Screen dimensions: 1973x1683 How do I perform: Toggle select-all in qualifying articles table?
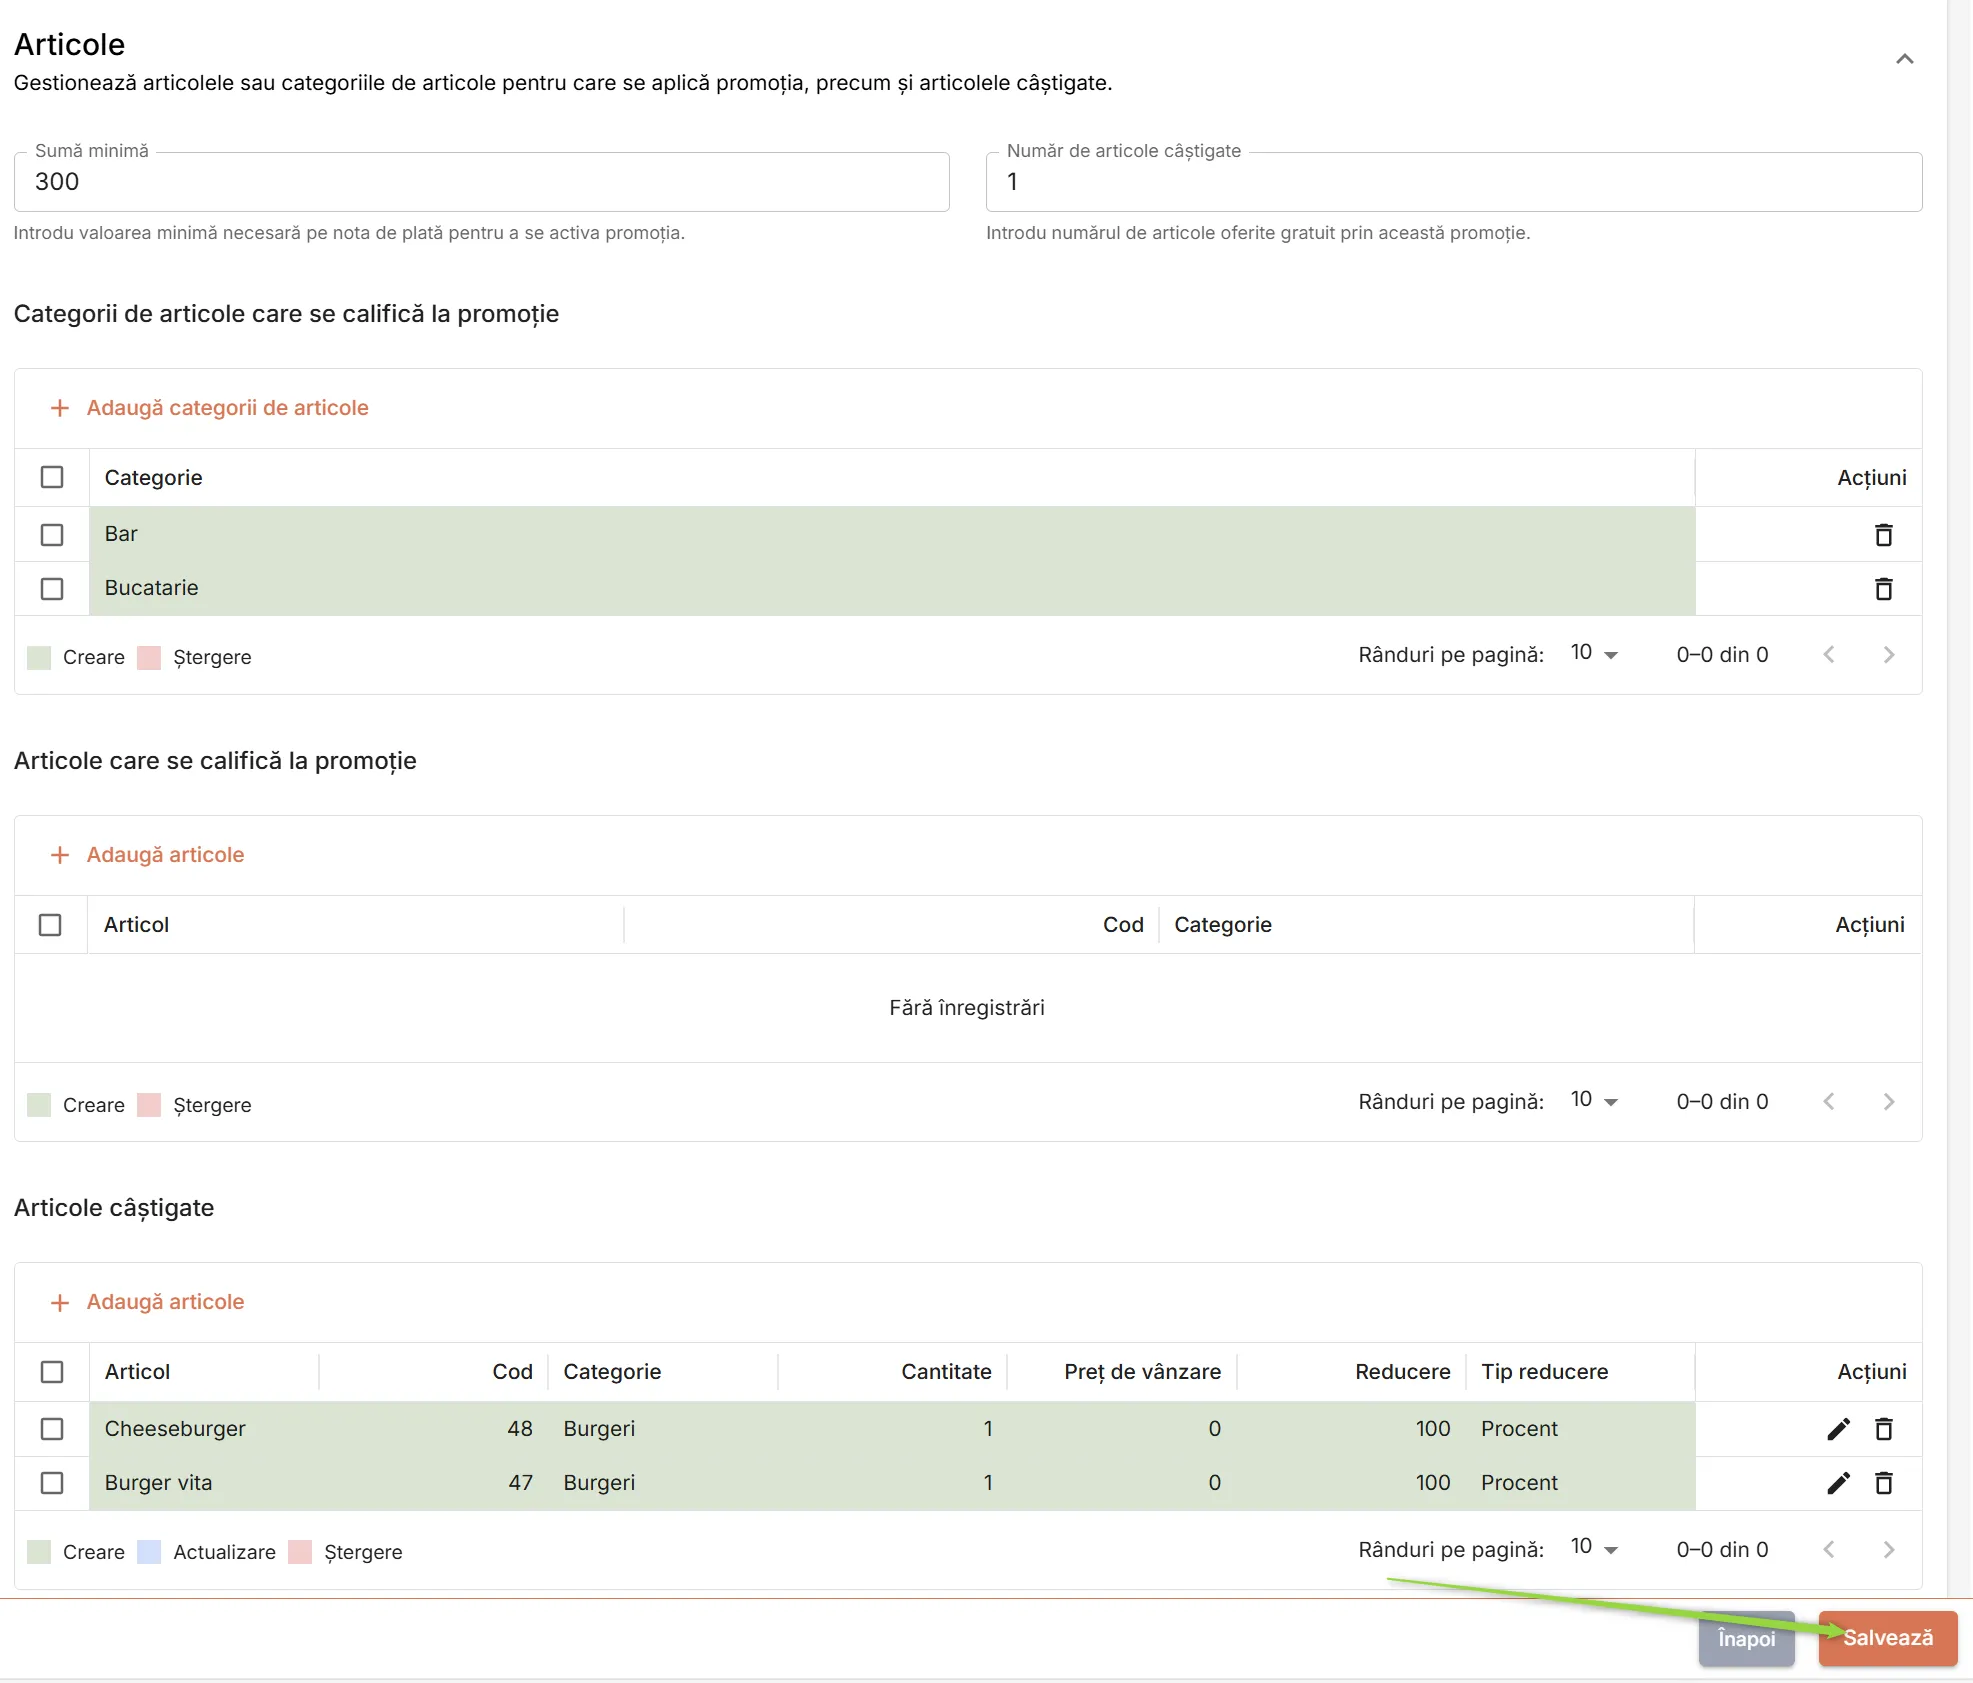click(50, 925)
